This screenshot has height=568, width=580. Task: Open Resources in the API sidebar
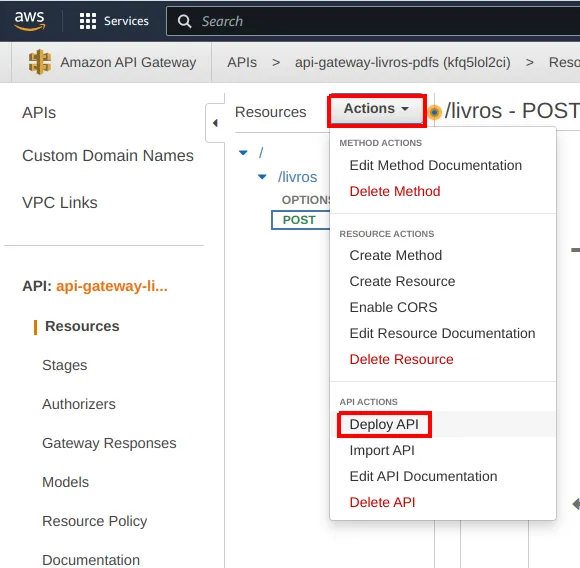[82, 326]
